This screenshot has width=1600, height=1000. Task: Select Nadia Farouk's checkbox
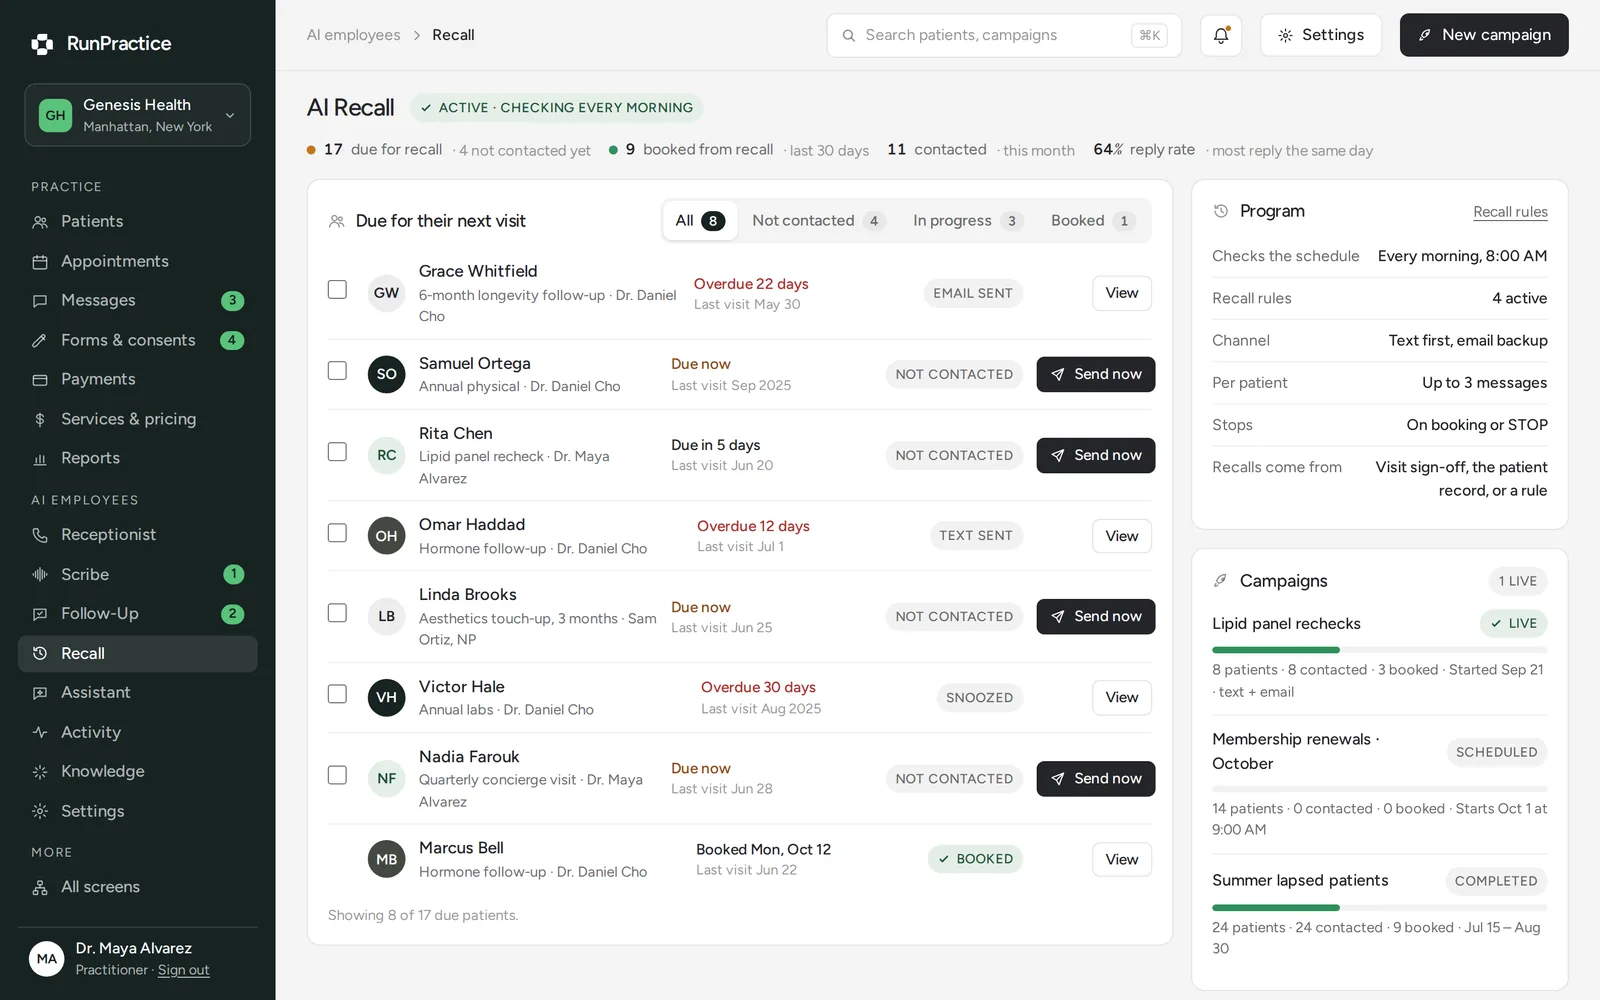point(337,774)
